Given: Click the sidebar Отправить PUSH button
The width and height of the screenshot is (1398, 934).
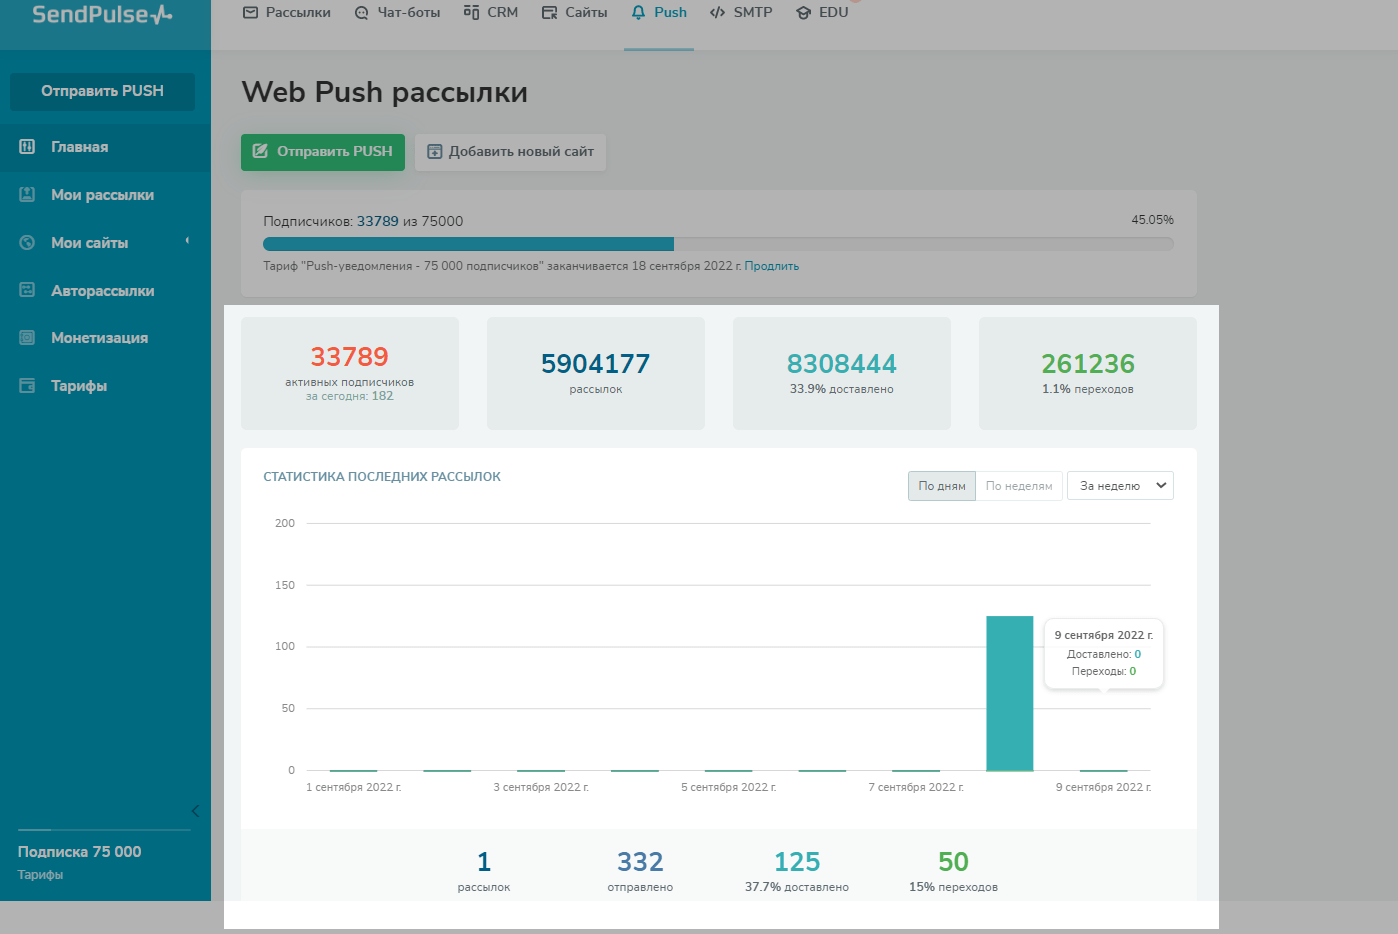Looking at the screenshot, I should (102, 91).
